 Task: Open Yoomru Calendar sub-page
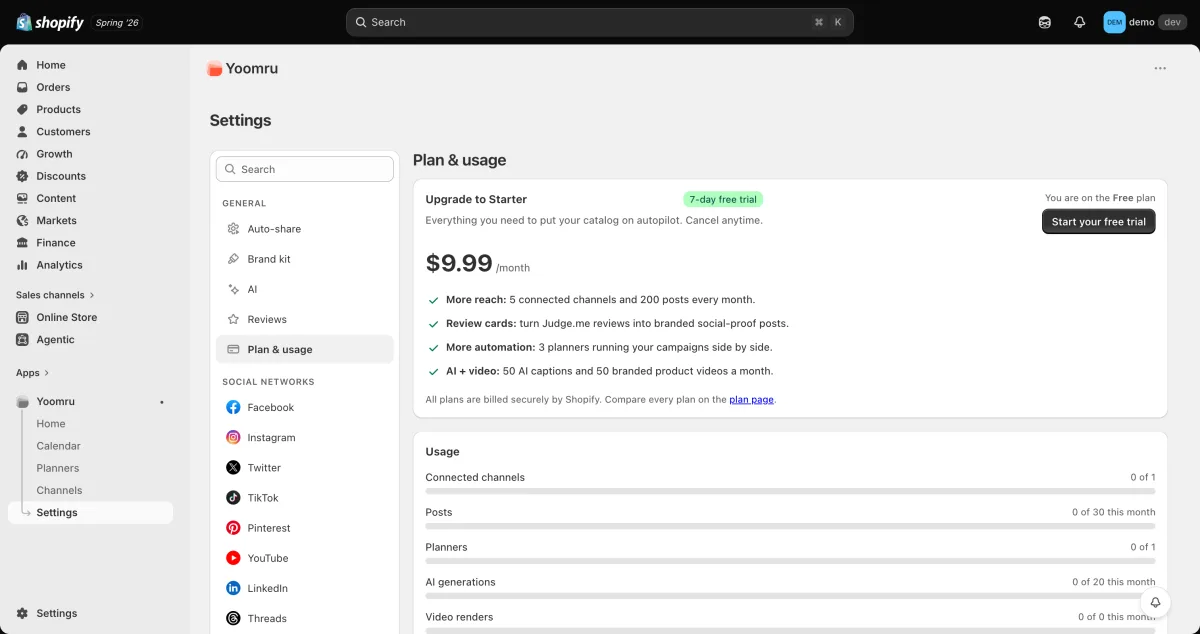click(58, 446)
